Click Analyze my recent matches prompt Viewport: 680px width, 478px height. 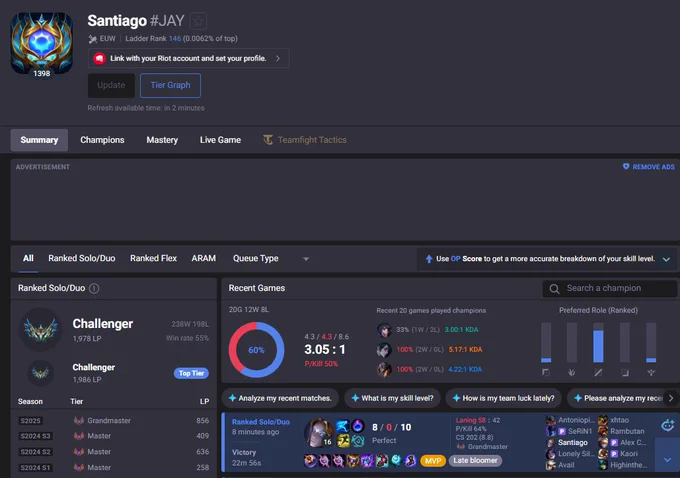tap(280, 398)
